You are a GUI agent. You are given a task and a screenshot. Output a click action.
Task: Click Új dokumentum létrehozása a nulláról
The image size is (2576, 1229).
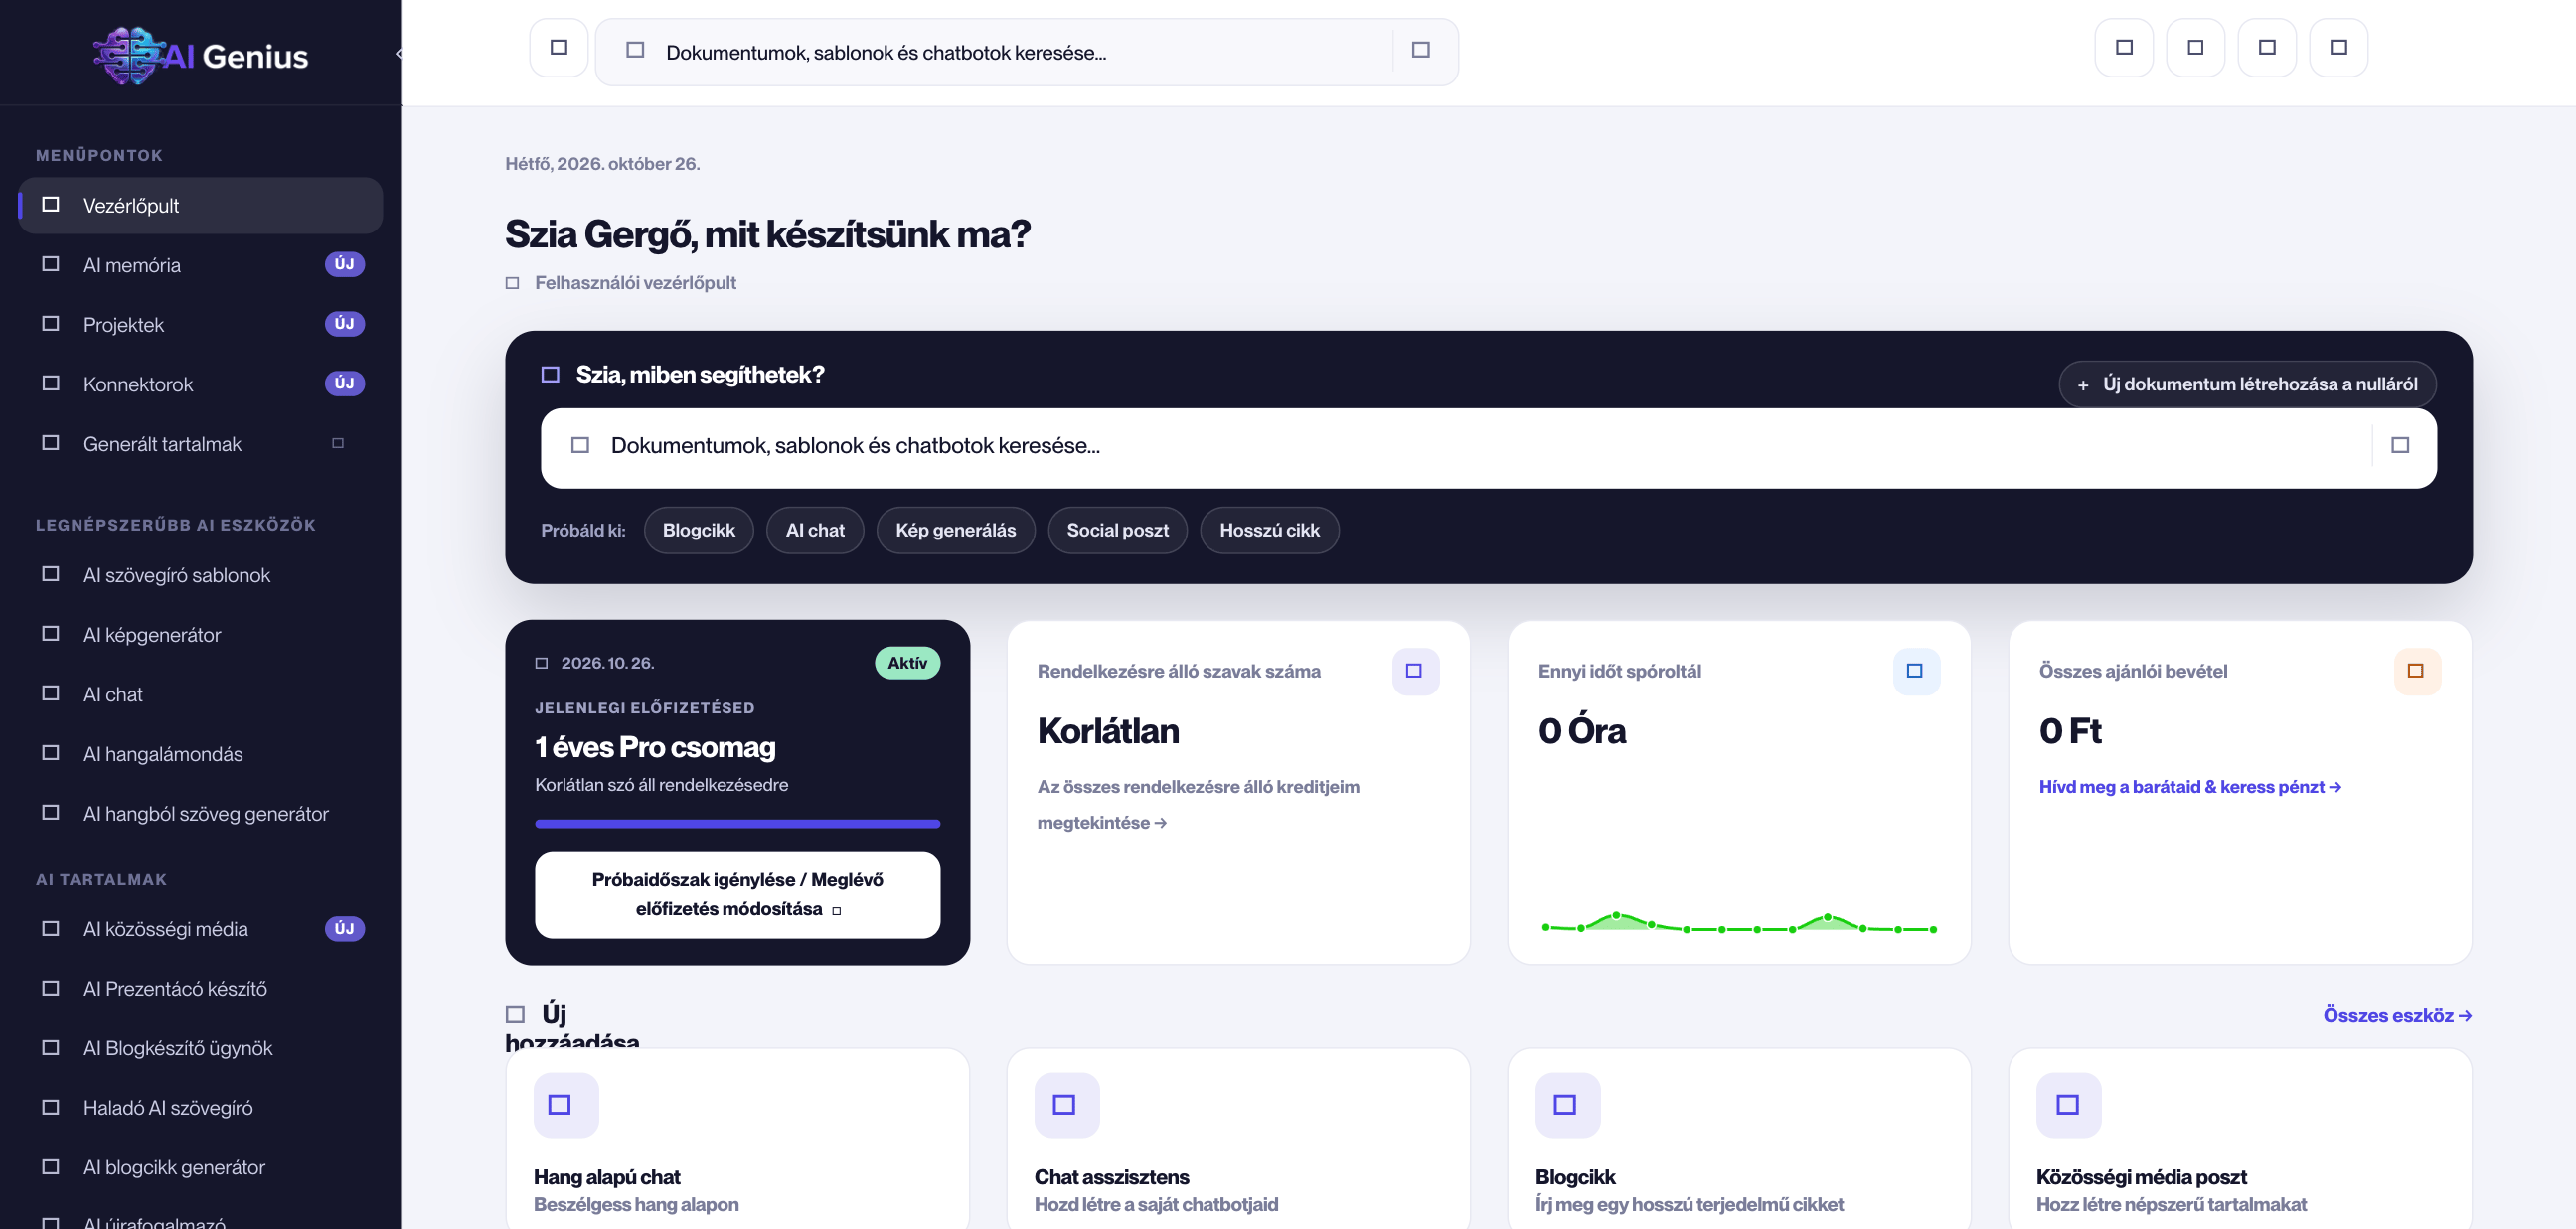(x=2247, y=384)
